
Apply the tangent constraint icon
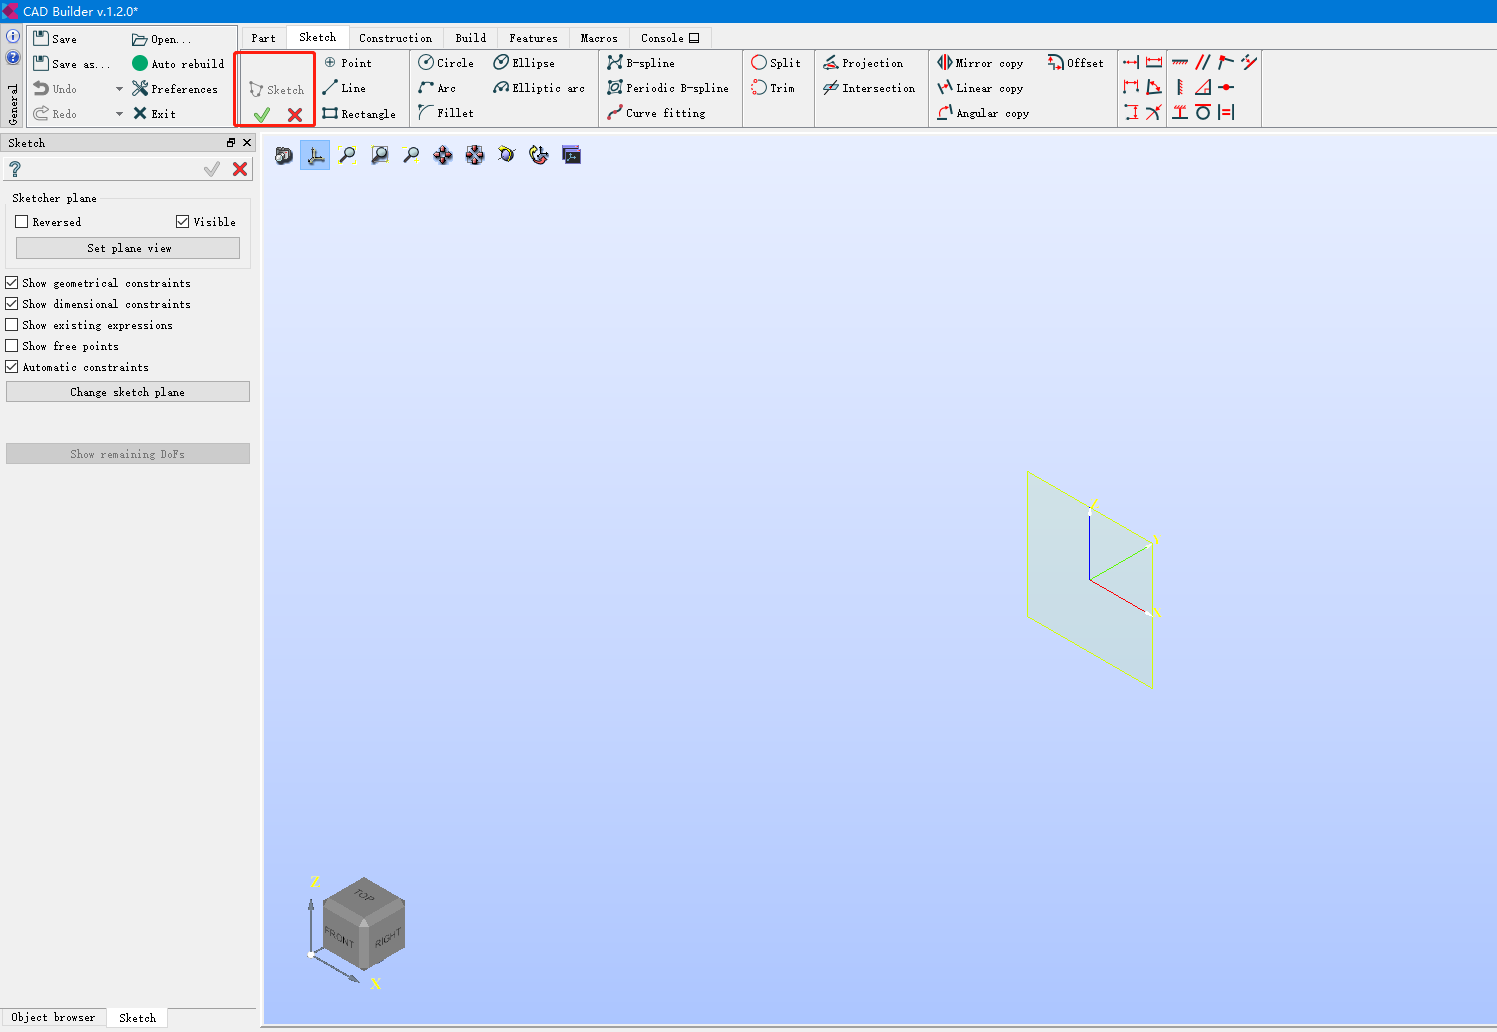click(1203, 112)
